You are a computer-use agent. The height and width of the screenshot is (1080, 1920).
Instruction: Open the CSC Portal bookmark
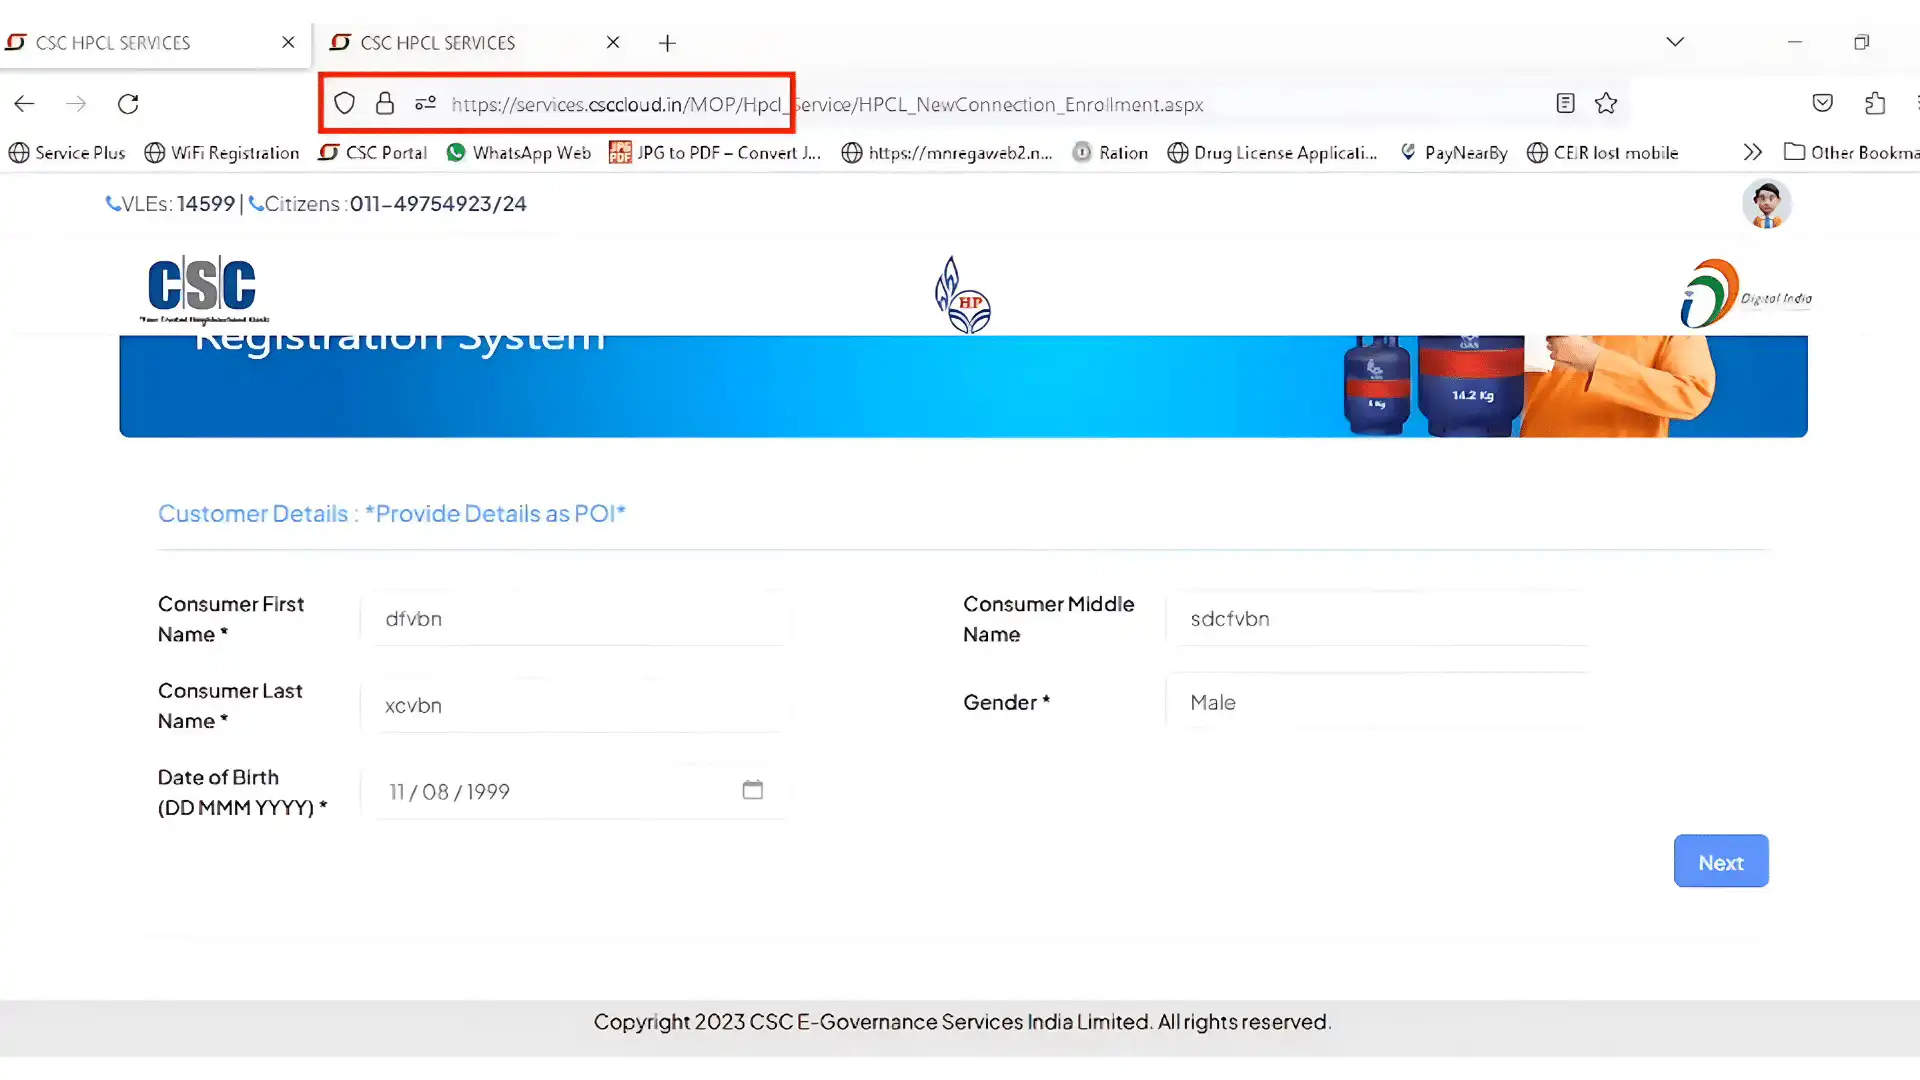coord(374,153)
